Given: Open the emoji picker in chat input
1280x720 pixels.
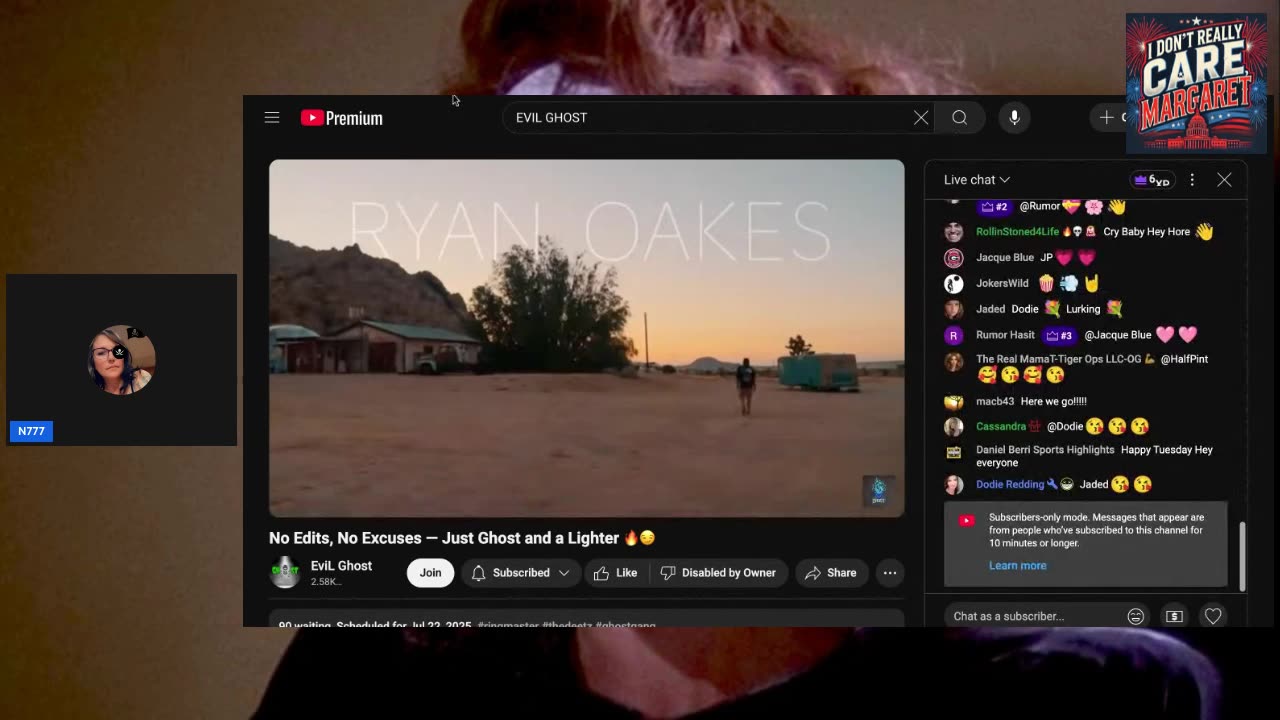Looking at the screenshot, I should [x=1135, y=616].
